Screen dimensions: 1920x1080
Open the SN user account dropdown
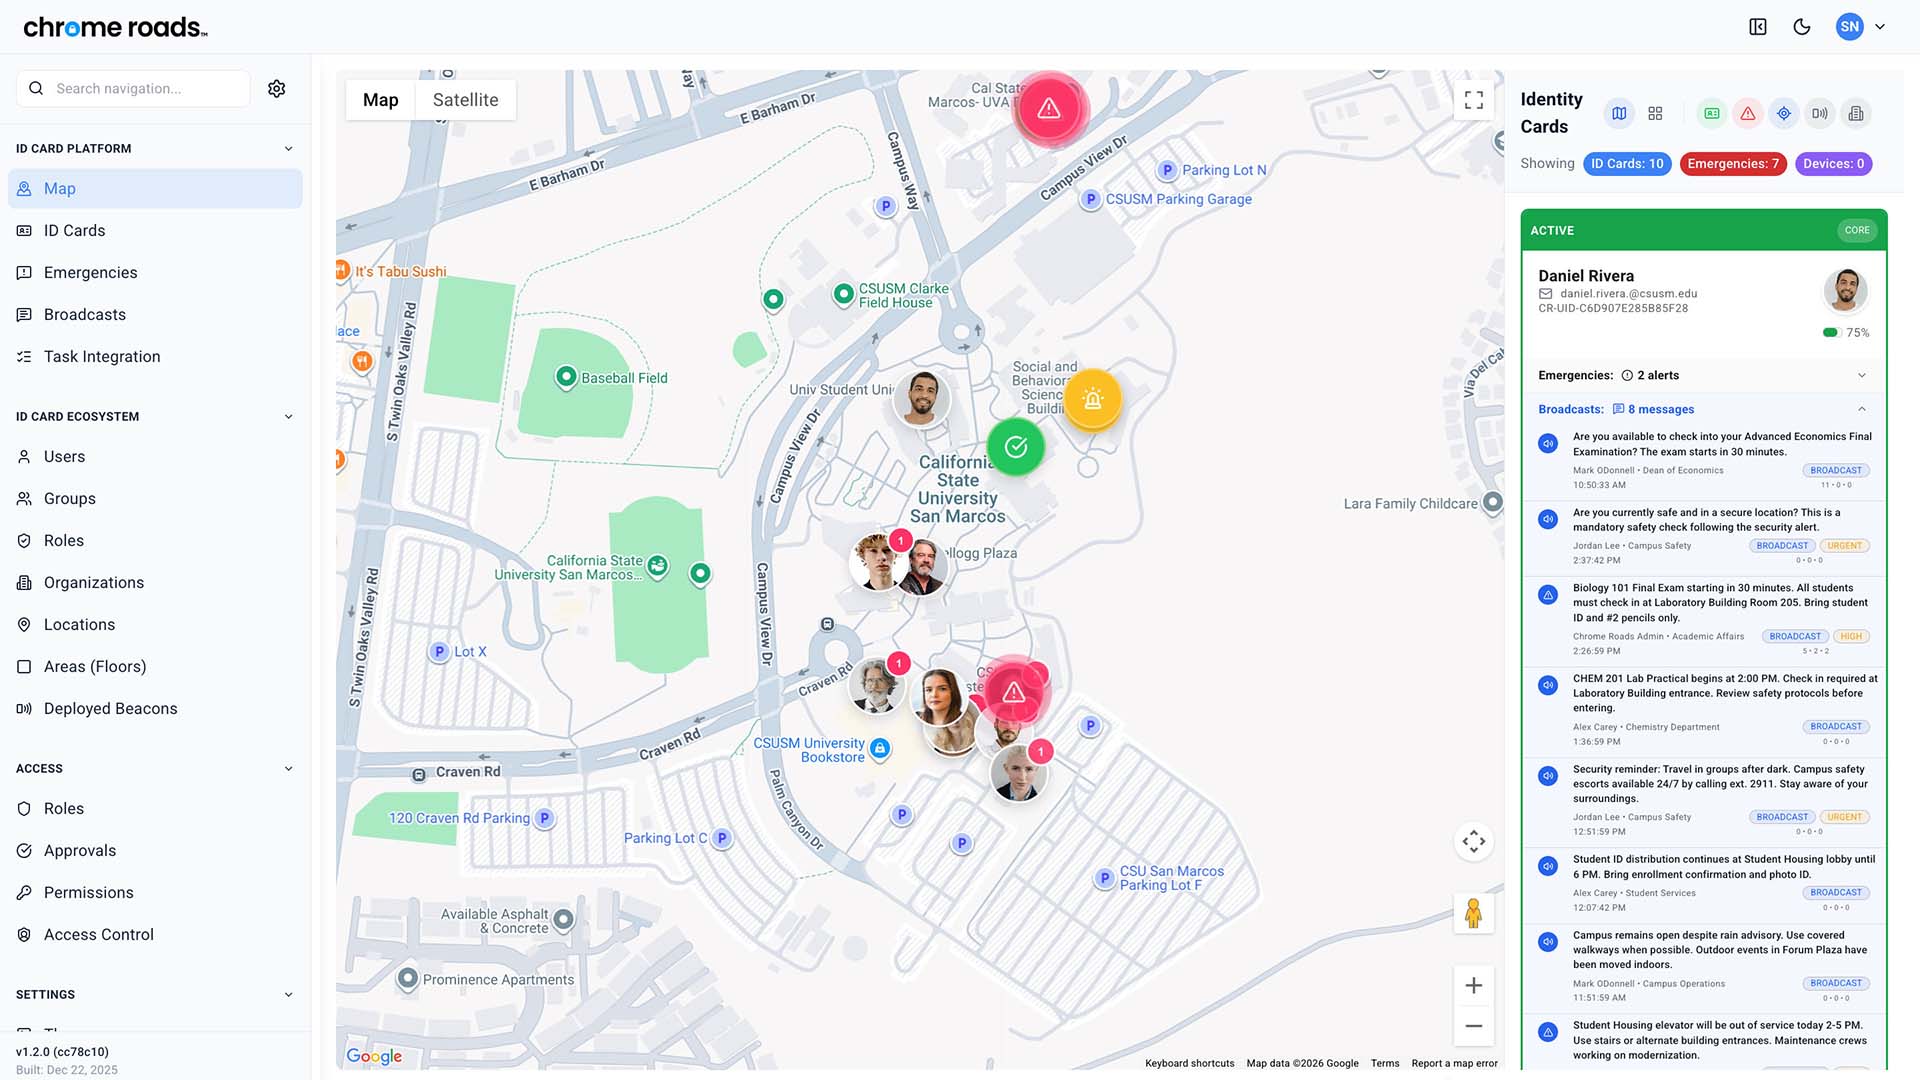[1861, 27]
